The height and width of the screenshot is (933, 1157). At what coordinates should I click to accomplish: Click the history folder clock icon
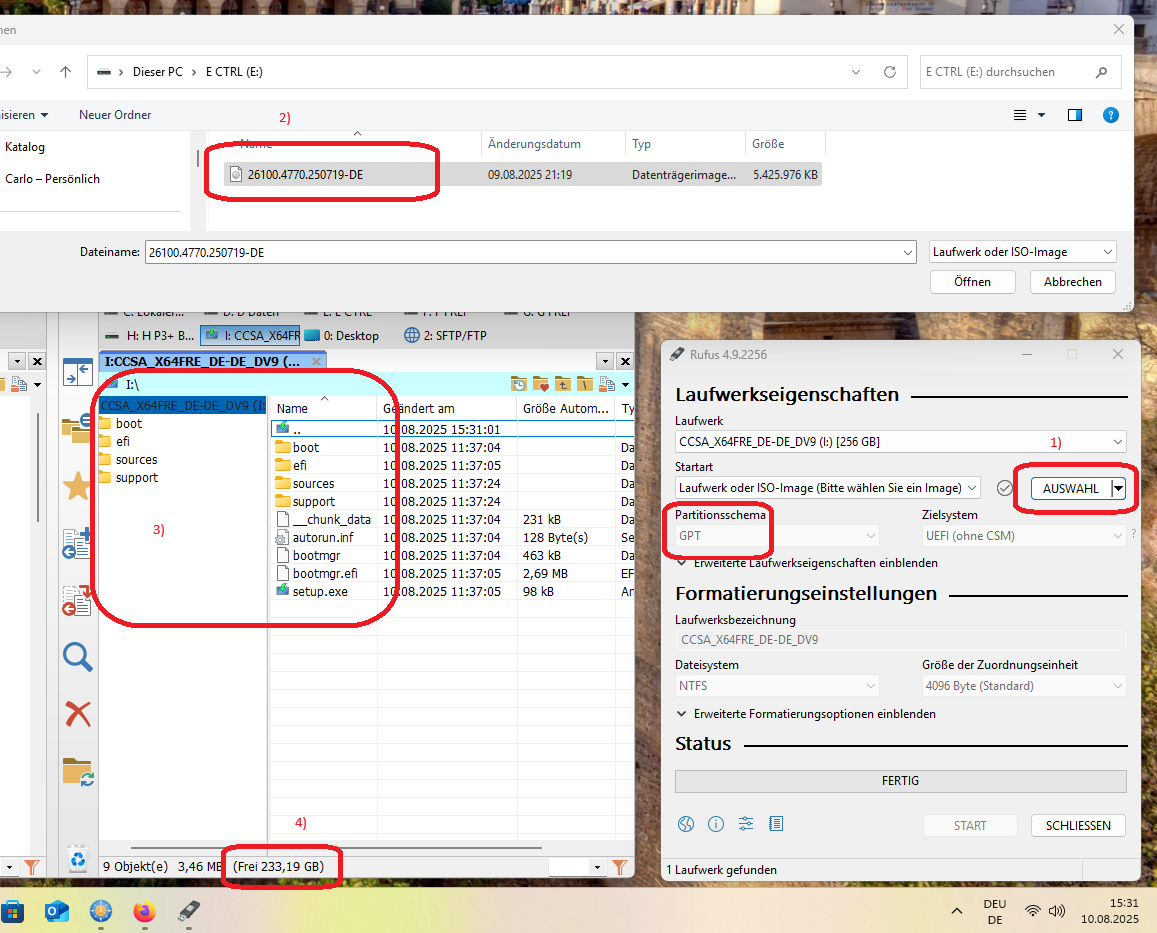pyautogui.click(x=519, y=384)
